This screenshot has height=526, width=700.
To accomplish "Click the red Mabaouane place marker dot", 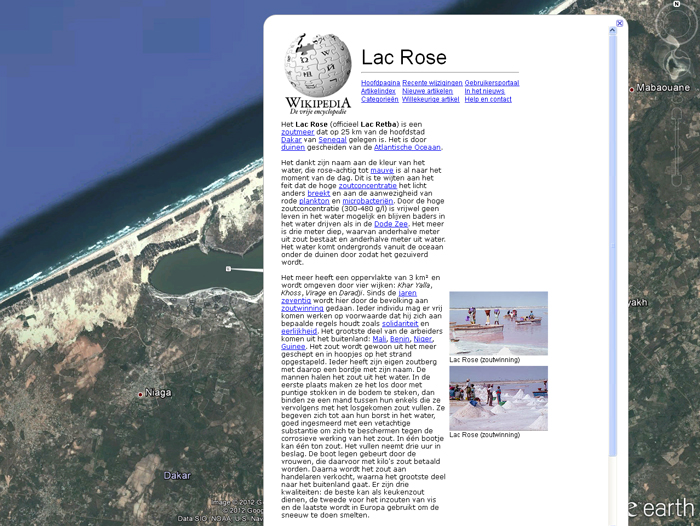I will [x=632, y=89].
